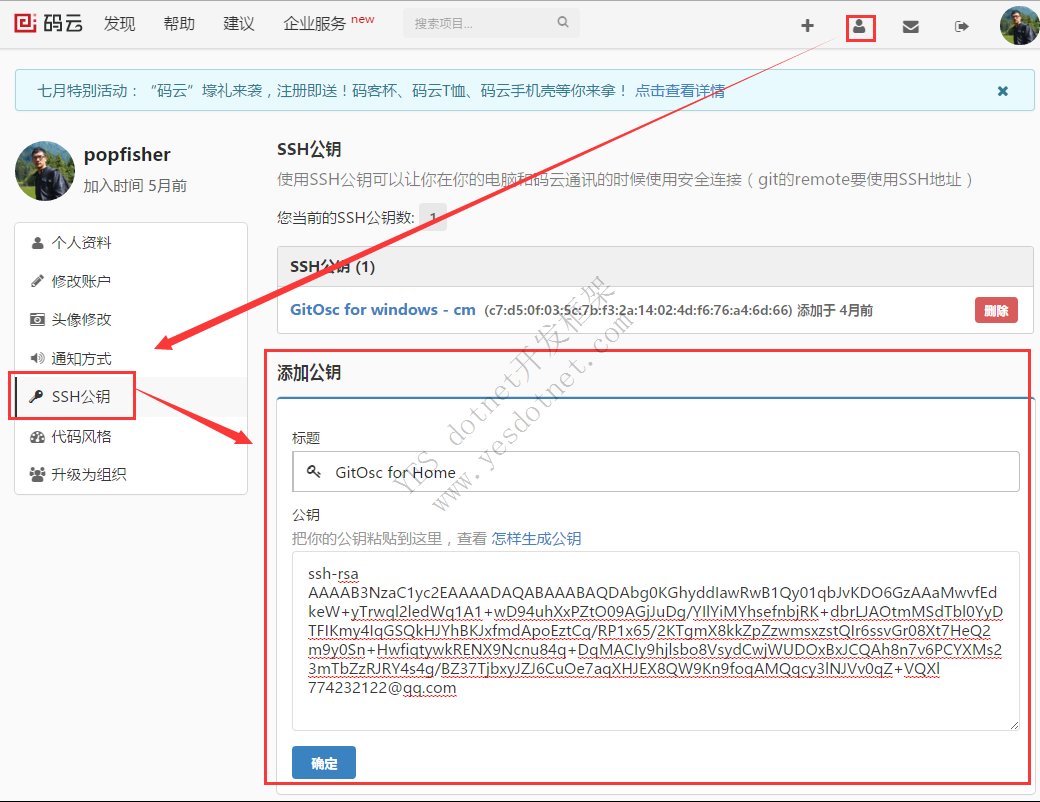Viewport: 1040px width, 802px height.
Task: Open the envelope messages icon
Action: click(910, 27)
